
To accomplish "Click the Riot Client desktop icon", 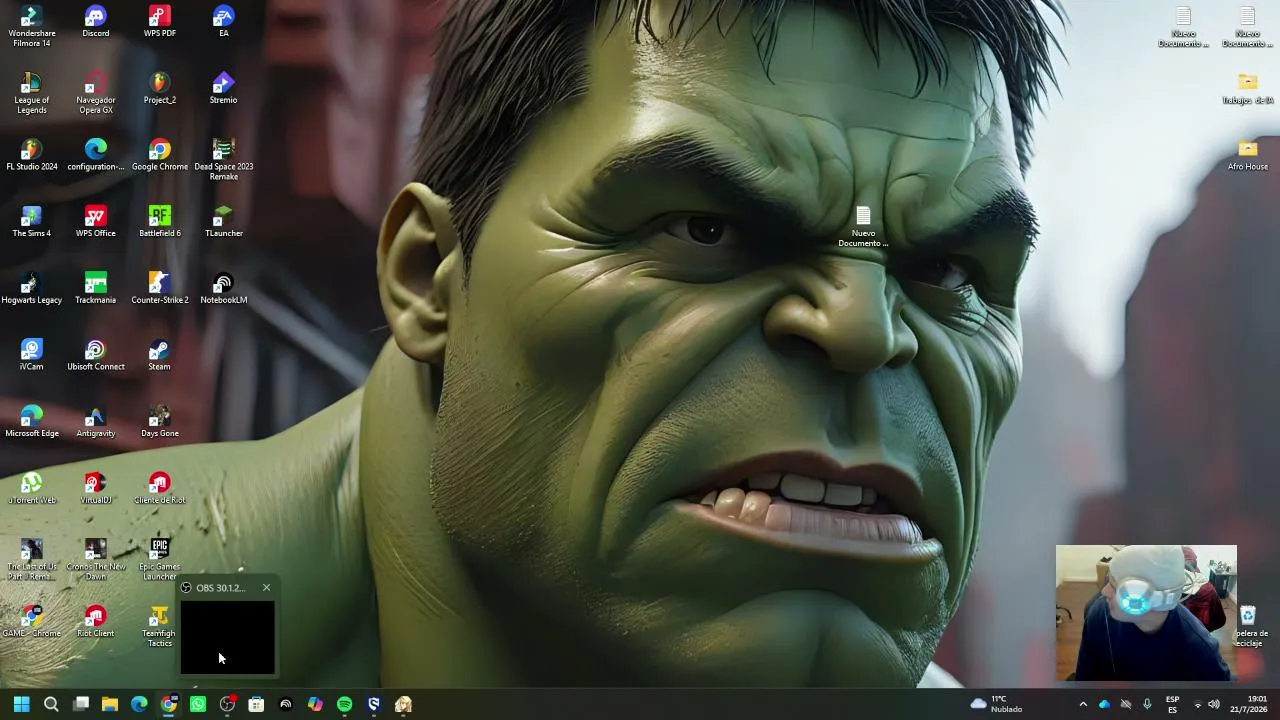I will (x=96, y=622).
